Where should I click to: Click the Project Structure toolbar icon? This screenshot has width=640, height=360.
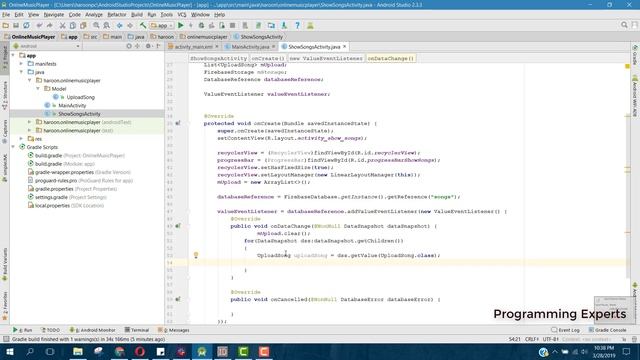pos(271,25)
